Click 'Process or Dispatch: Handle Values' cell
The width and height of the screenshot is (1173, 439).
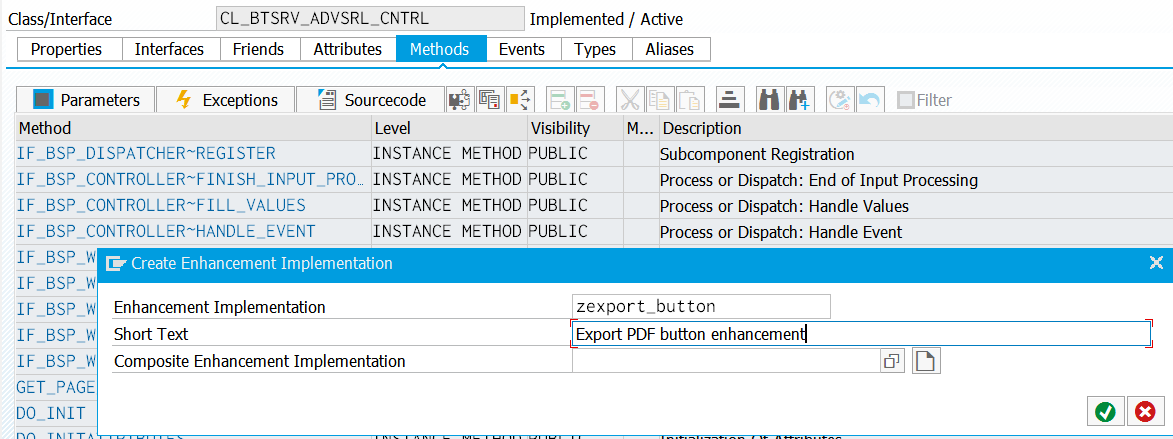(784, 206)
